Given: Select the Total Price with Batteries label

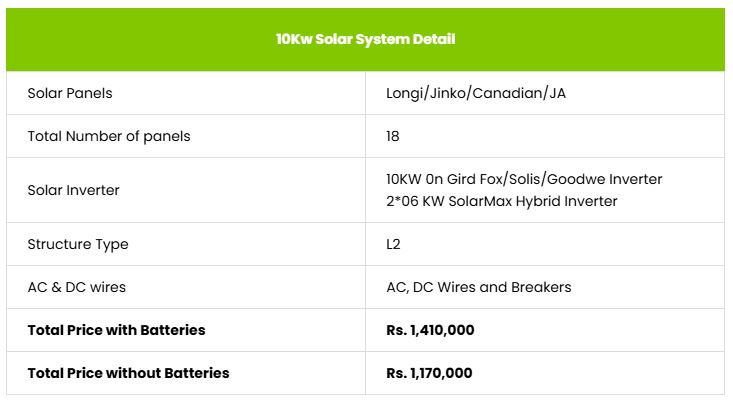Looking at the screenshot, I should coord(117,330).
